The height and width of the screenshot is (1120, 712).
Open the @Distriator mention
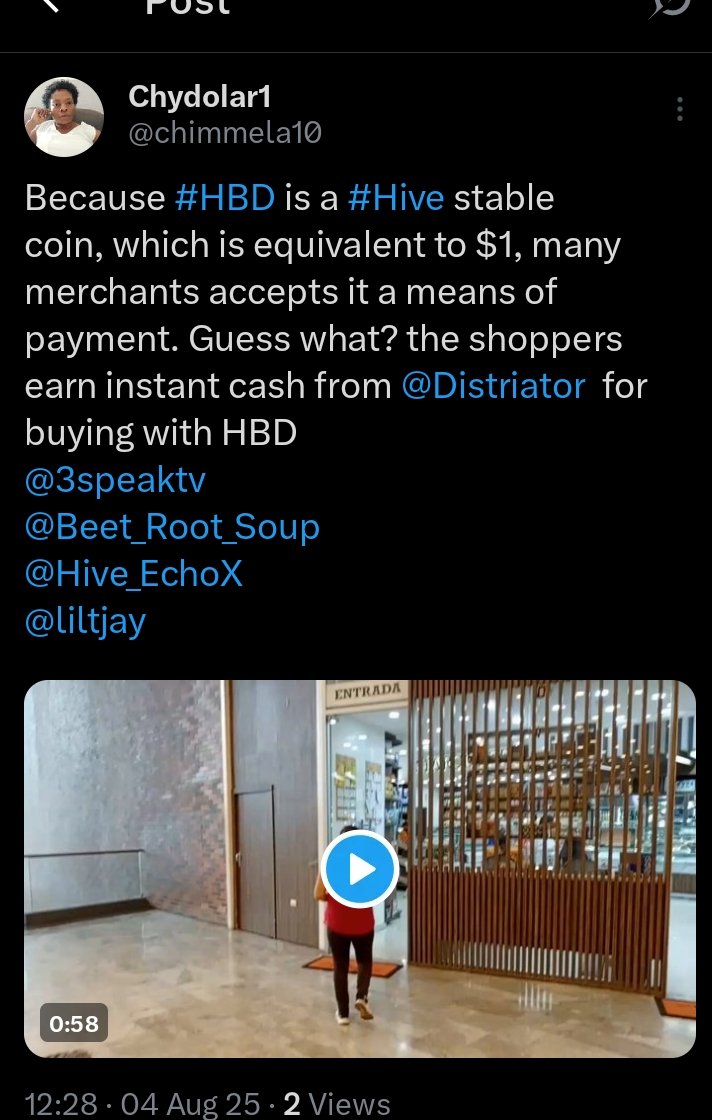tap(493, 386)
